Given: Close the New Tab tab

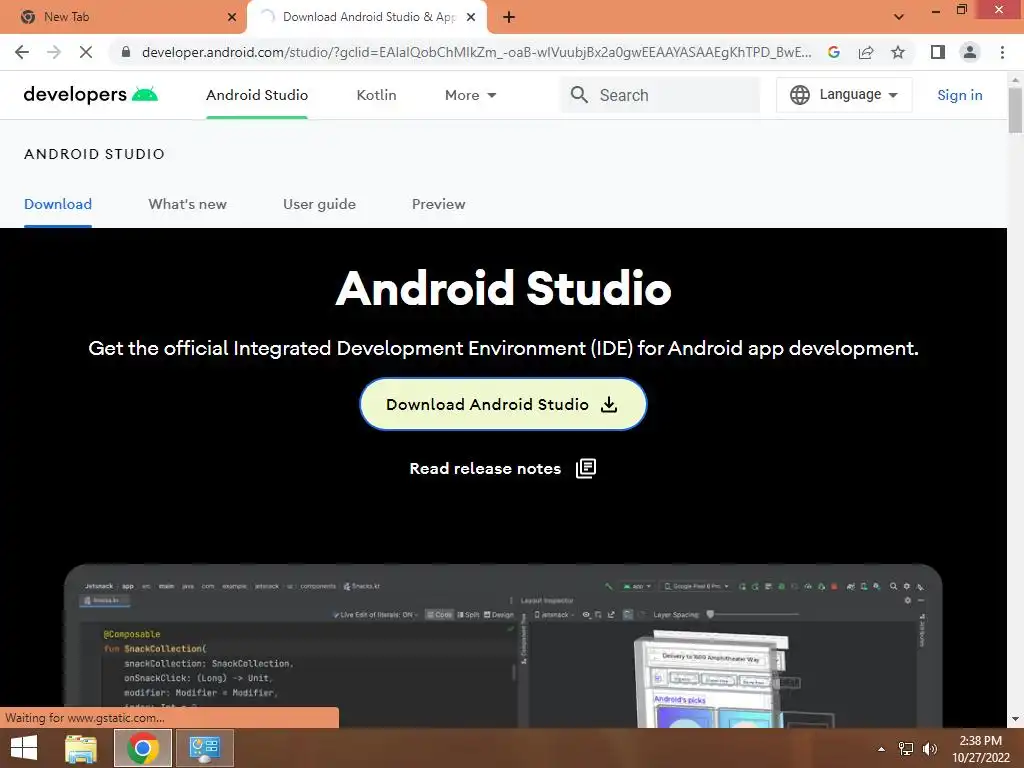Looking at the screenshot, I should coord(232,17).
